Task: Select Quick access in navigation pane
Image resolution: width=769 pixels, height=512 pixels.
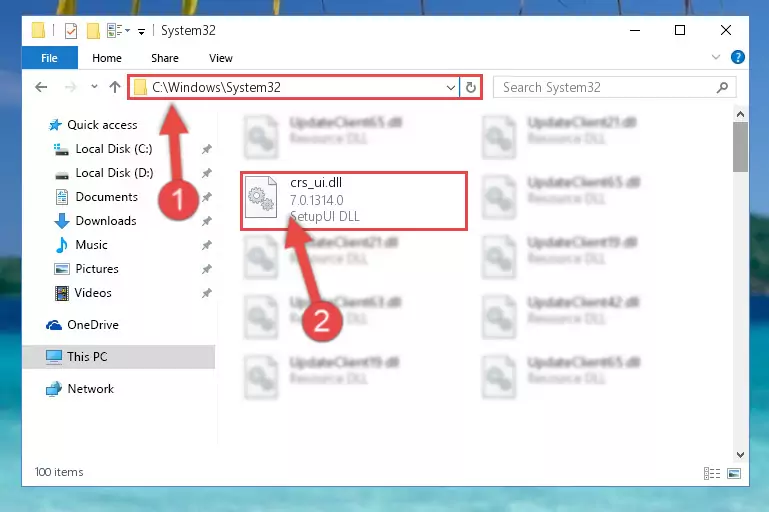Action: pos(102,125)
